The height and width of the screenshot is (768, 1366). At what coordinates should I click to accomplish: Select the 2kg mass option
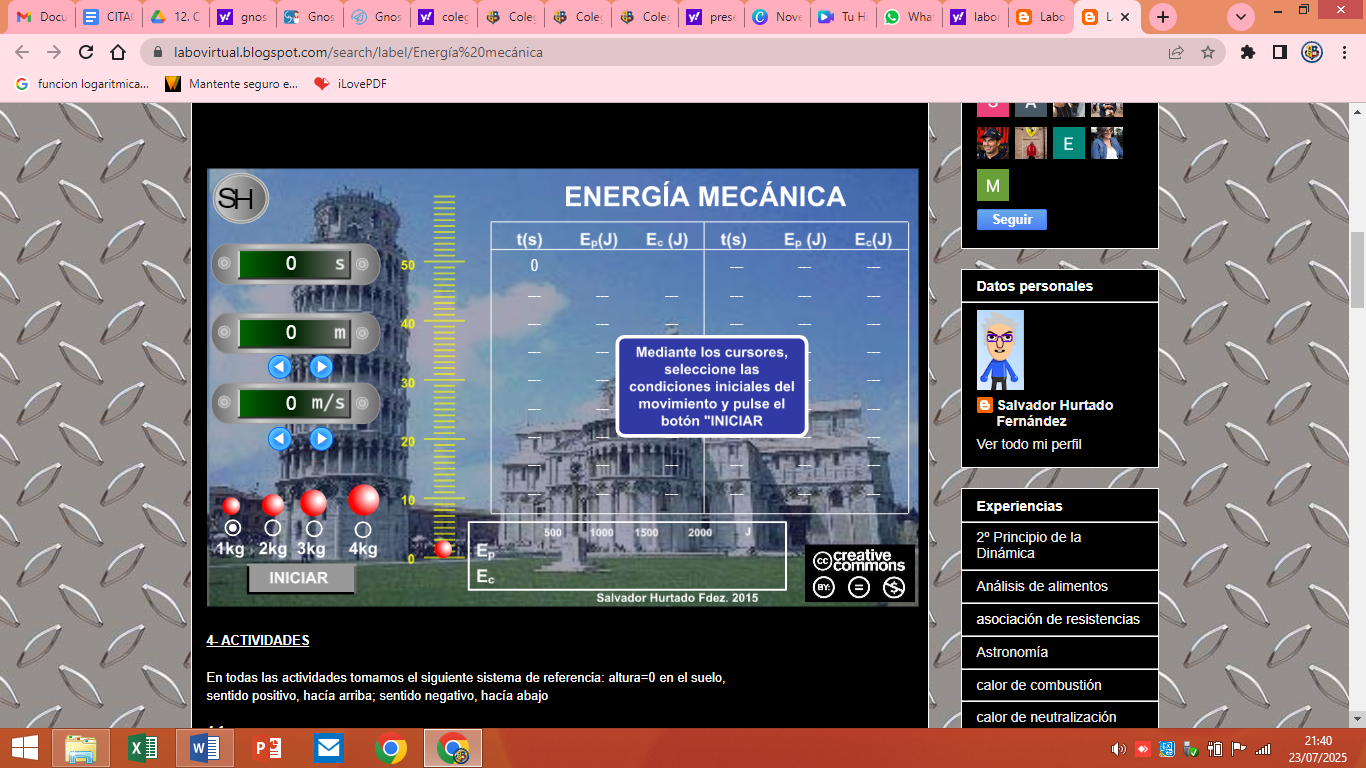coord(272,528)
